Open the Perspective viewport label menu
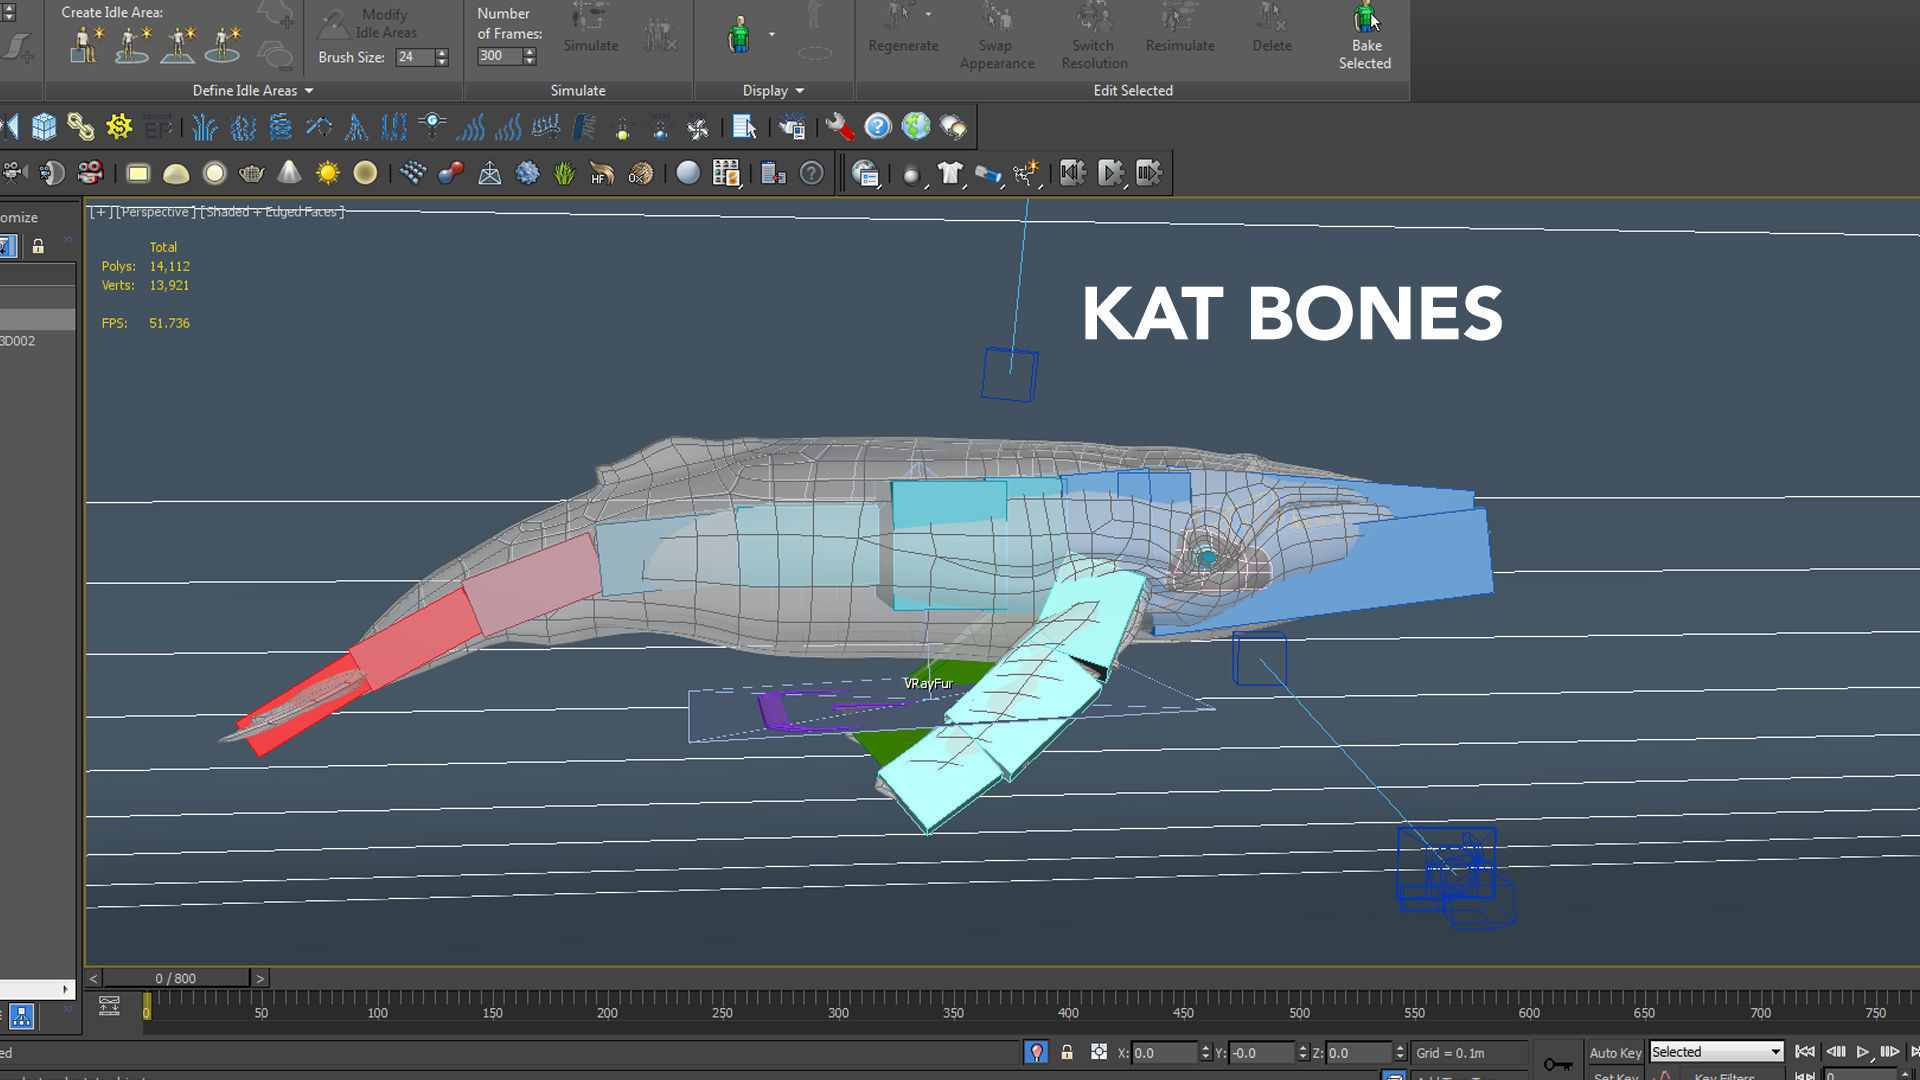1920x1080 pixels. pyautogui.click(x=156, y=212)
